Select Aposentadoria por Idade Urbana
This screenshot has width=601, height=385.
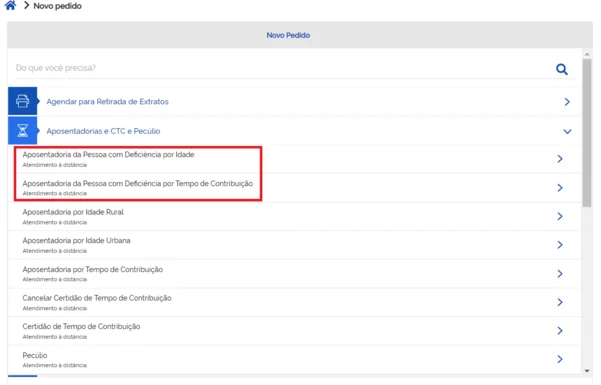[x=294, y=245]
